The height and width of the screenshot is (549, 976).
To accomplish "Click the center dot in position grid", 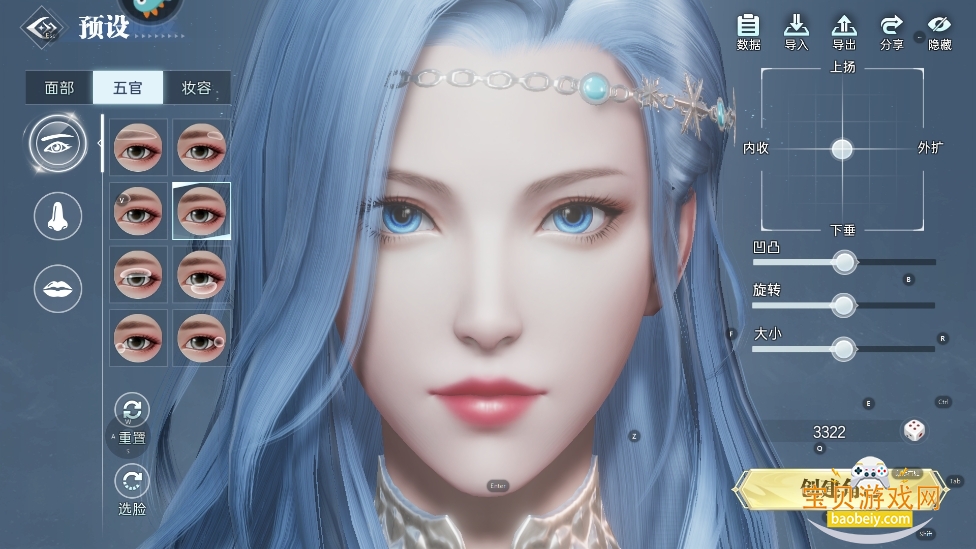I will pos(842,149).
